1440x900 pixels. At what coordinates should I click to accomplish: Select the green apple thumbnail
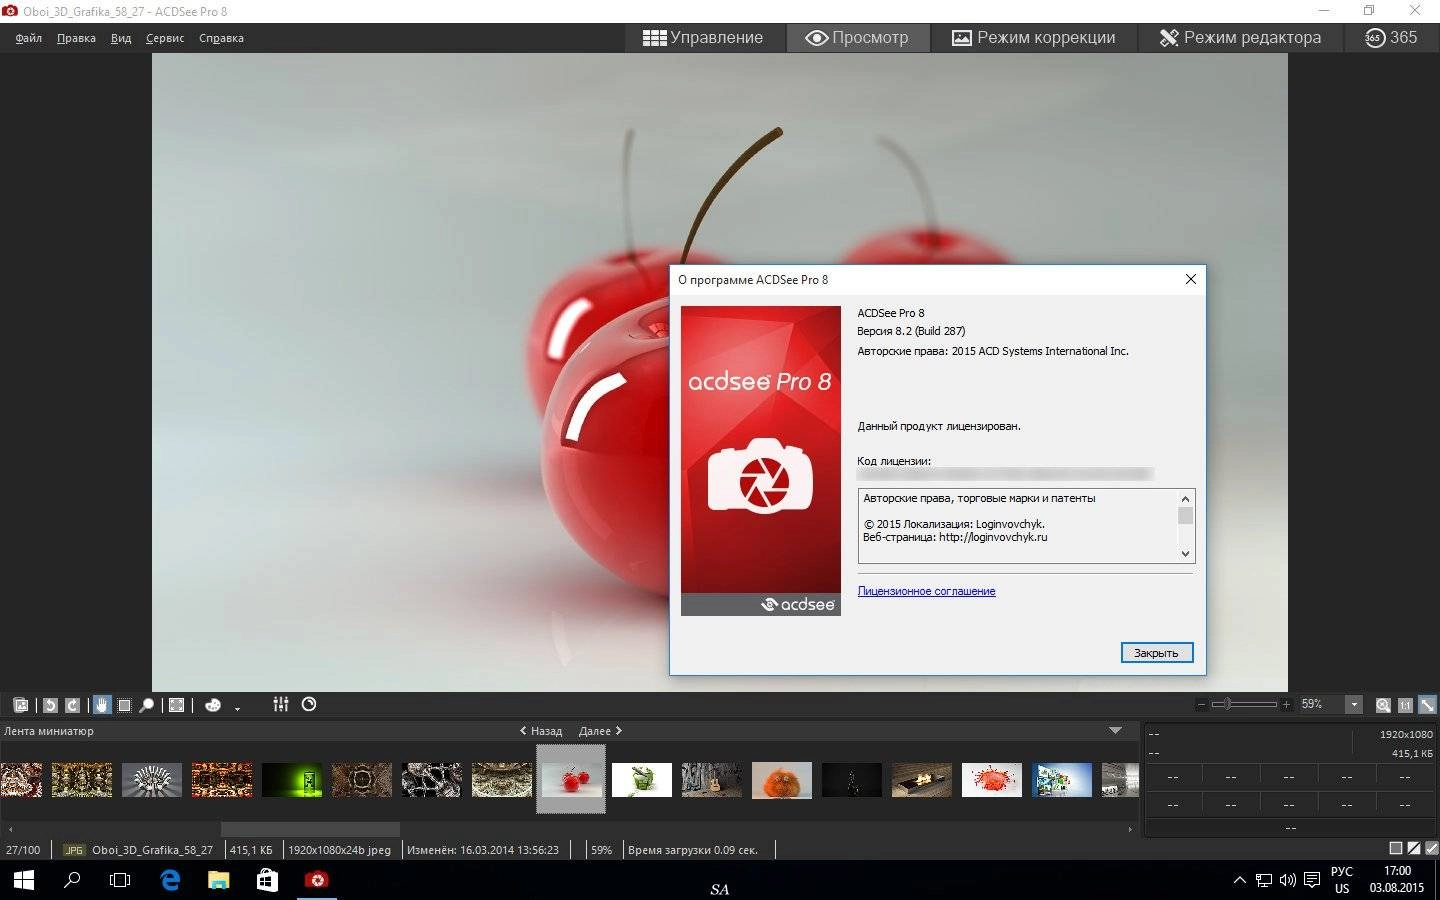[642, 780]
